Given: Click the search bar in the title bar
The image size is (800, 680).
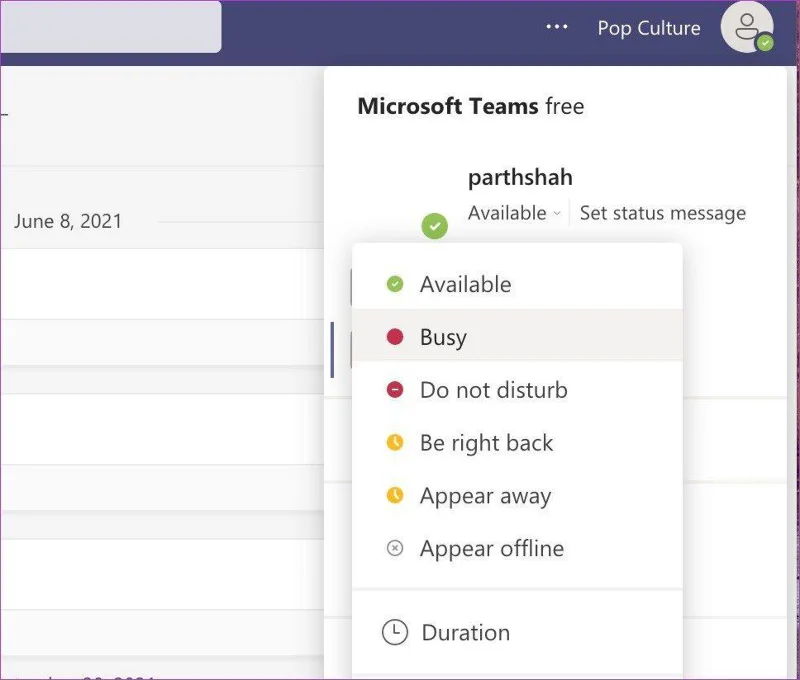Looking at the screenshot, I should [x=111, y=27].
